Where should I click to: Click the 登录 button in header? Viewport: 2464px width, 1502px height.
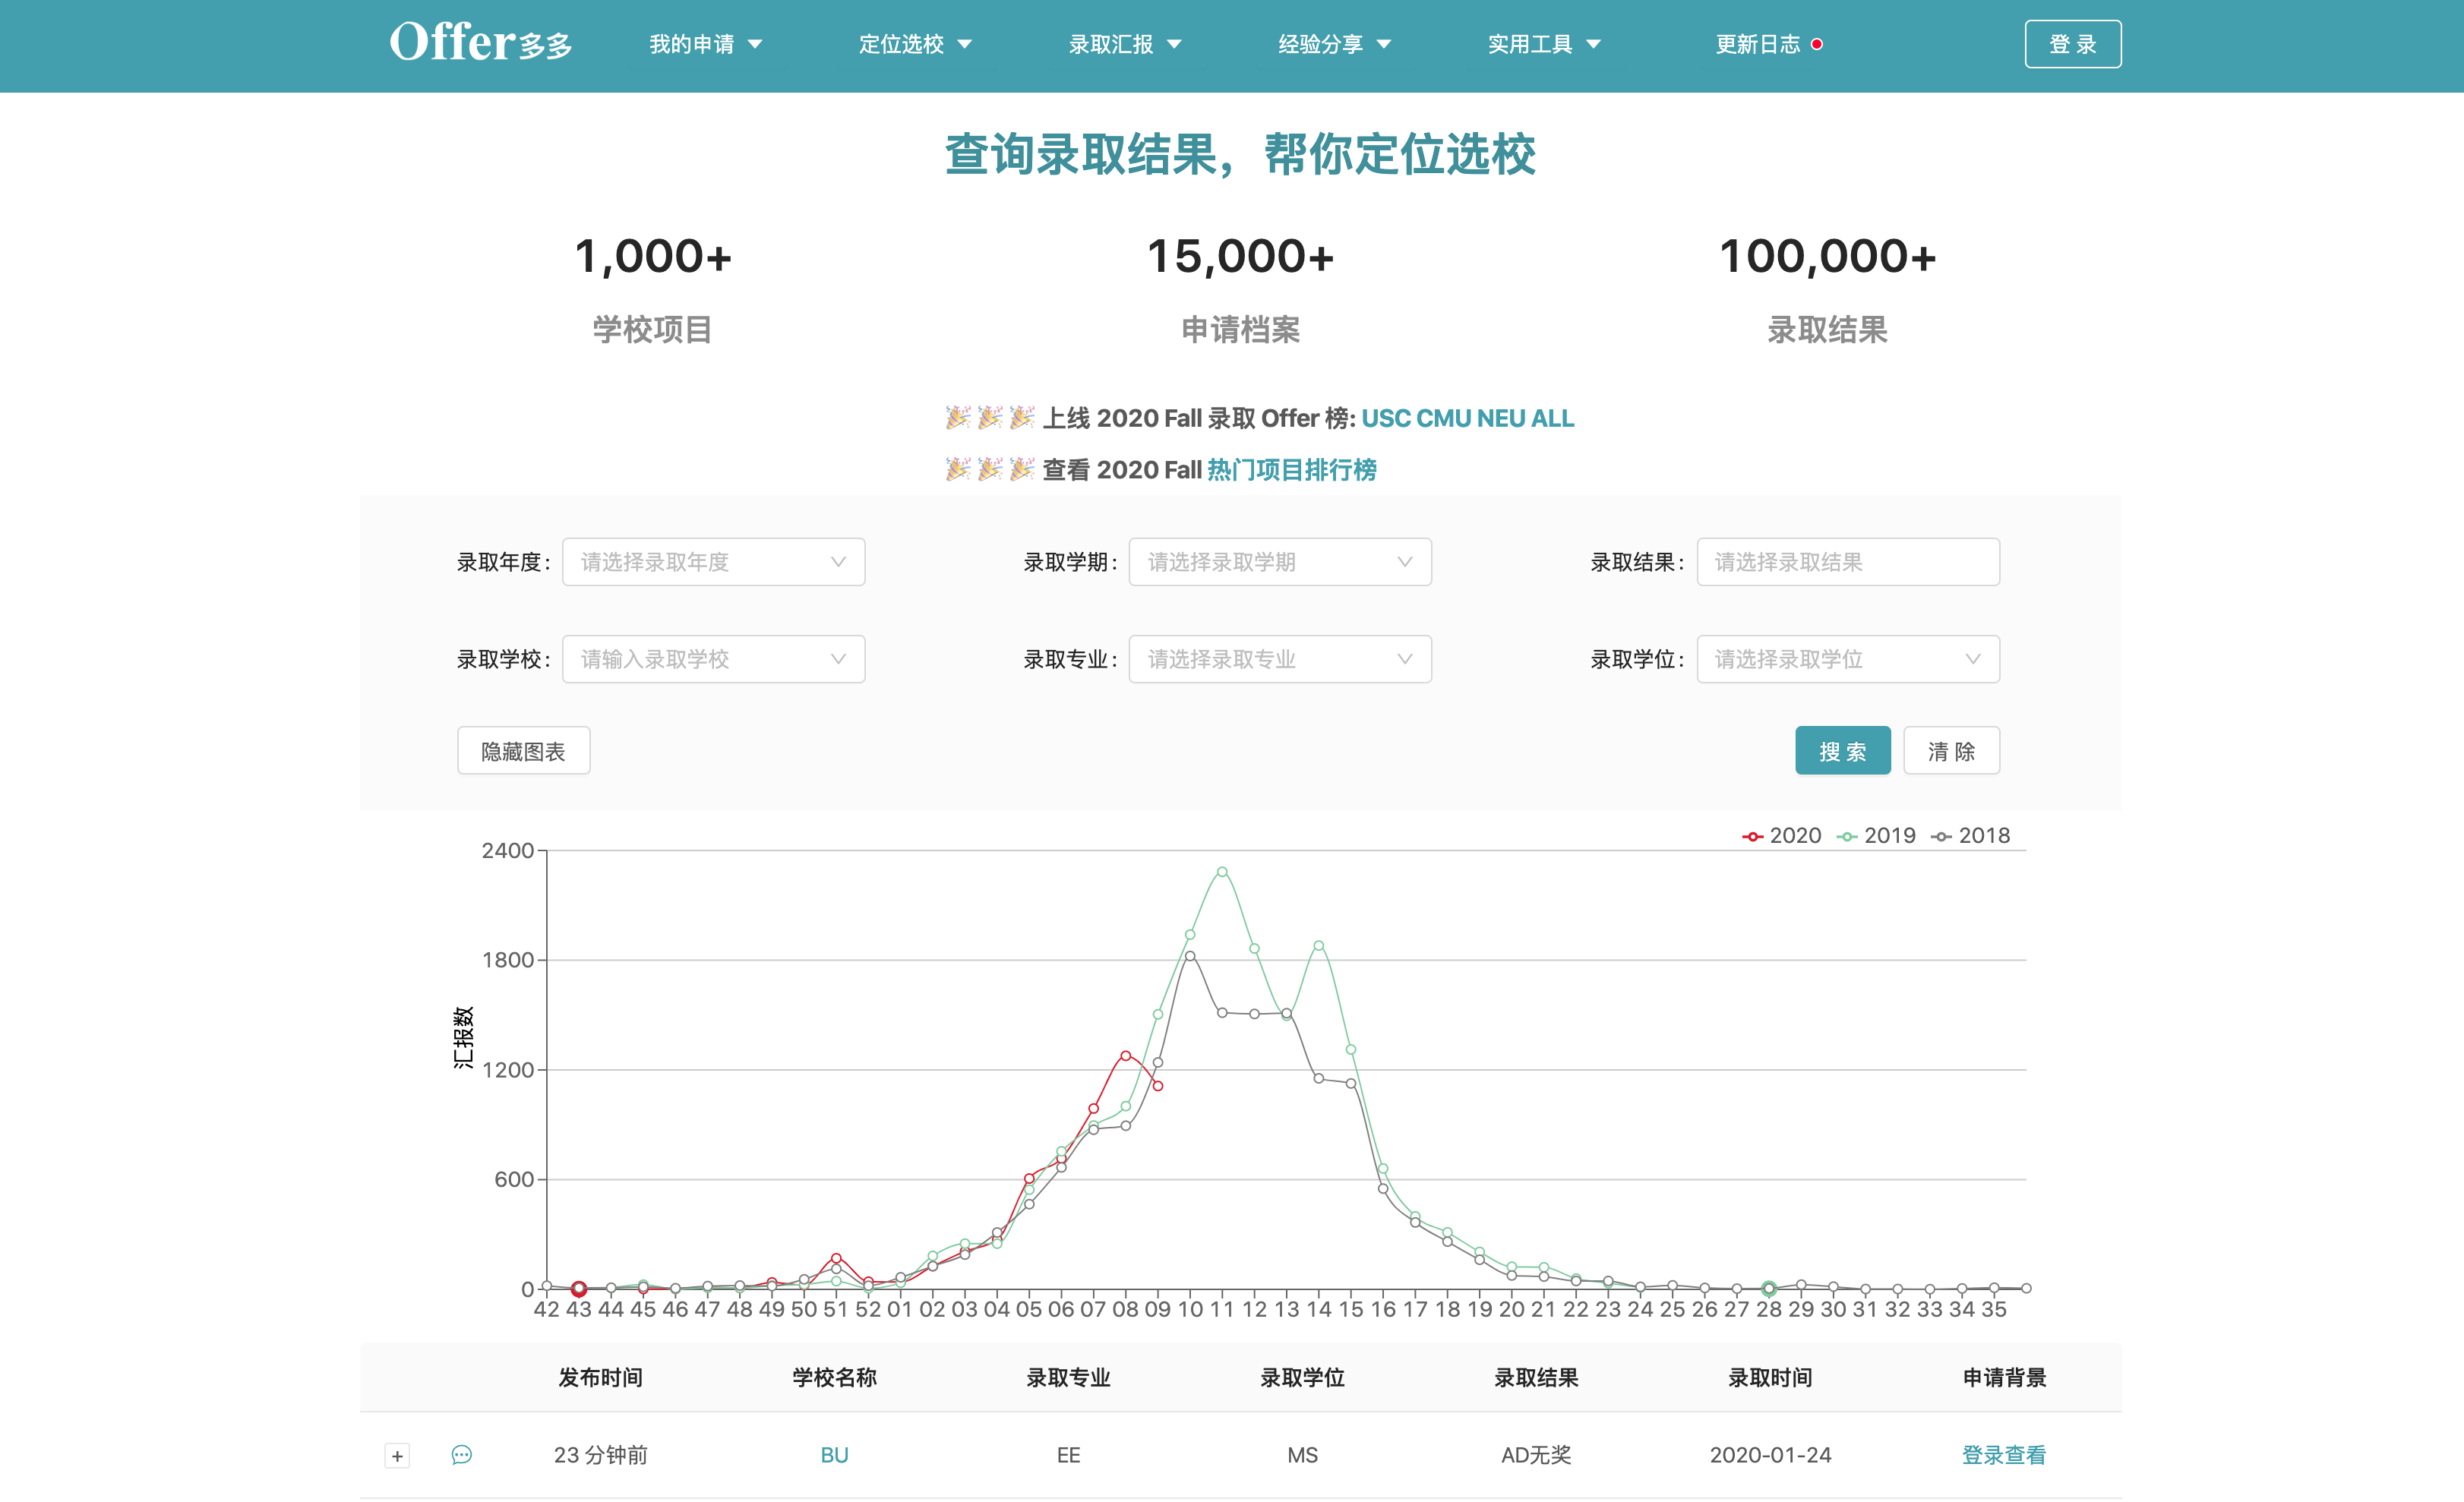pos(2072,44)
